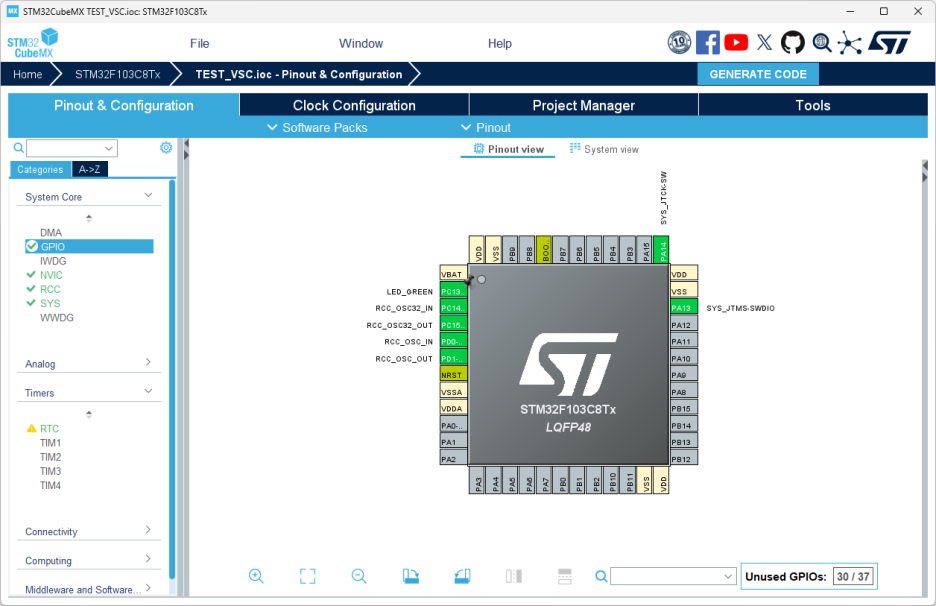
Task: Click the ST community network icon
Action: 849,42
